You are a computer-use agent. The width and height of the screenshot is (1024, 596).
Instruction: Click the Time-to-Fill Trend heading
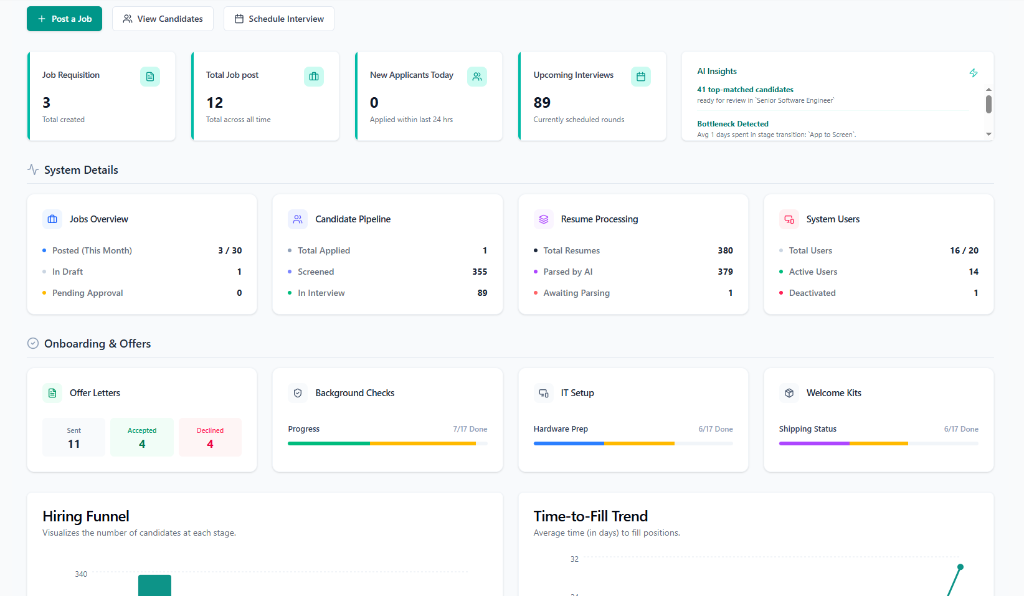coord(590,516)
